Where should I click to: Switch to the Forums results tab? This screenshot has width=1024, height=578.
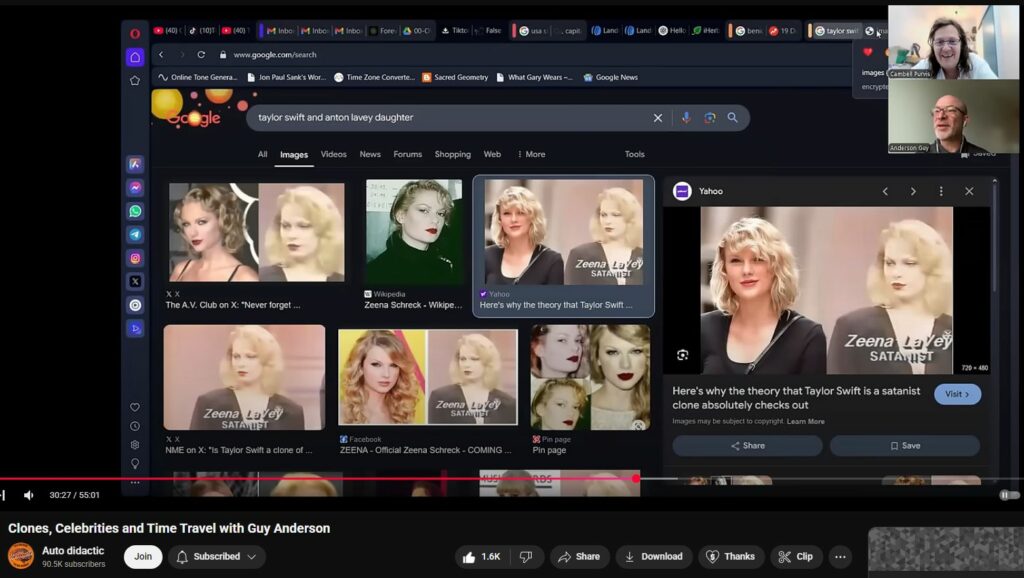[408, 154]
